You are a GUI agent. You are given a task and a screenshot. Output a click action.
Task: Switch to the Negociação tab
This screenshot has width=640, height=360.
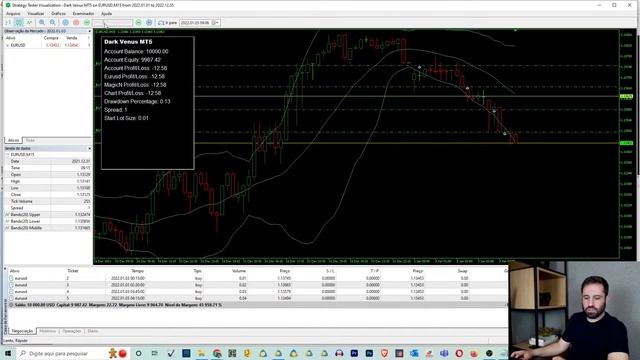coord(22,331)
